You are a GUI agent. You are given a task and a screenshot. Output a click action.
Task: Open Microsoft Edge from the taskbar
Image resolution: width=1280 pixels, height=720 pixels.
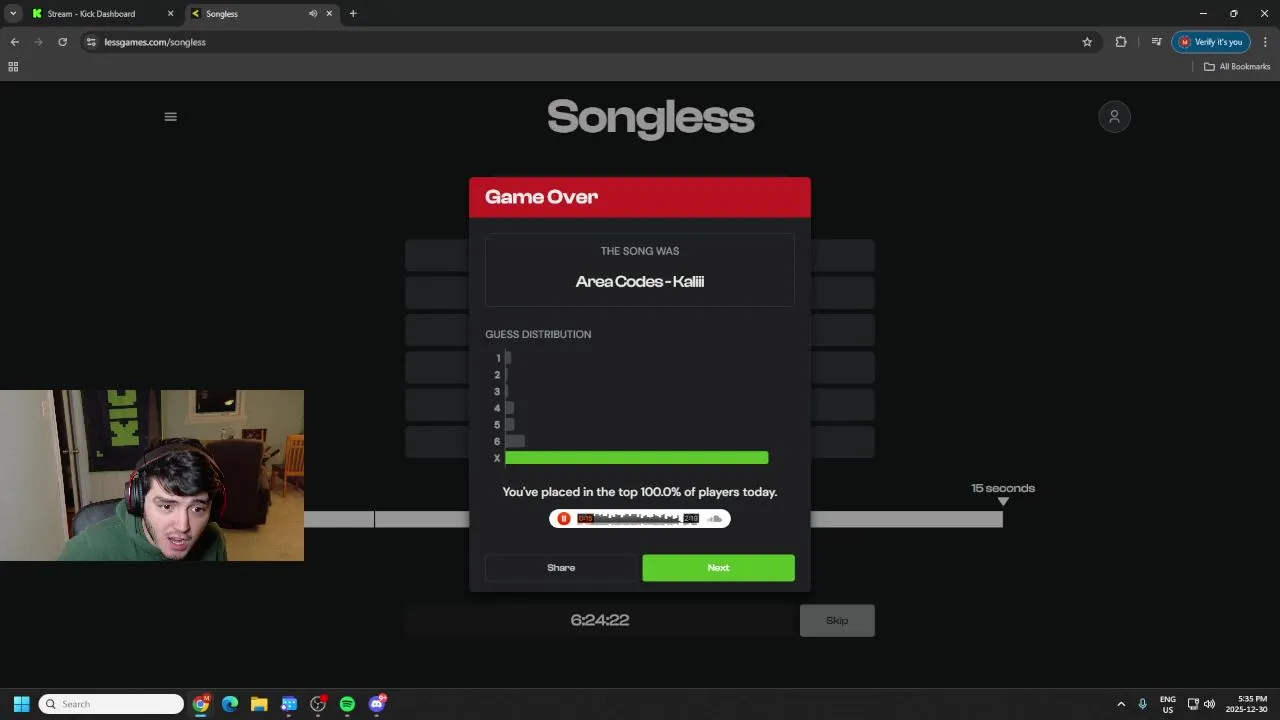click(230, 704)
